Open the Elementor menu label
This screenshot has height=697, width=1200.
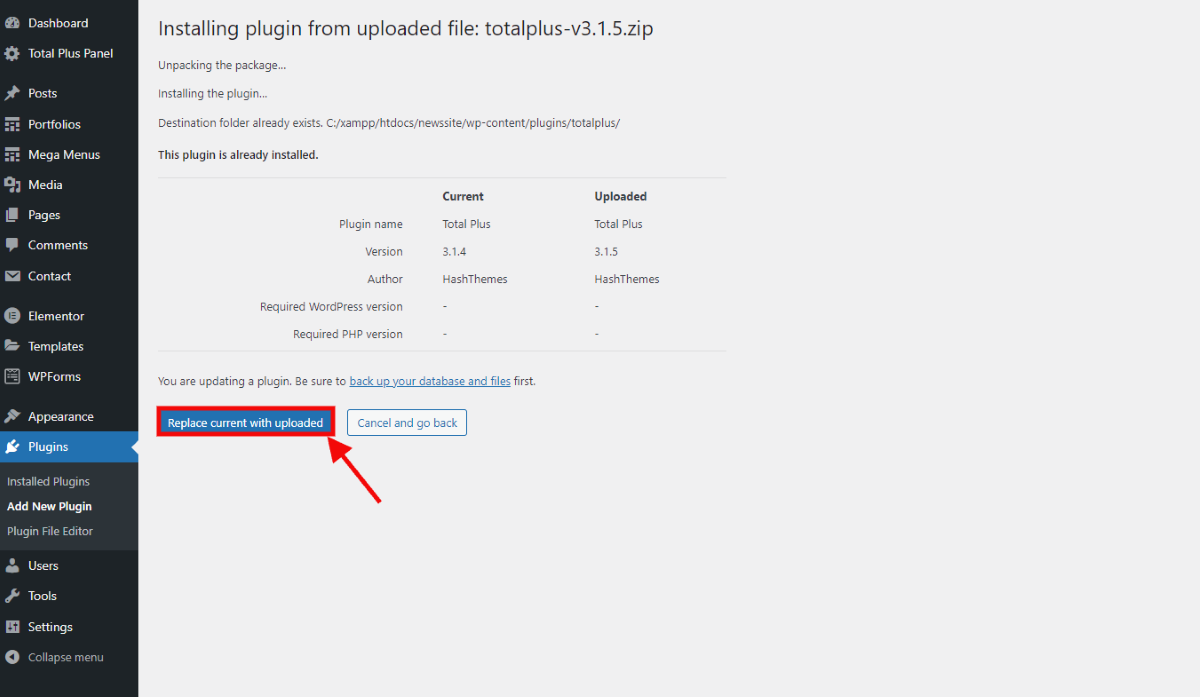coord(56,315)
